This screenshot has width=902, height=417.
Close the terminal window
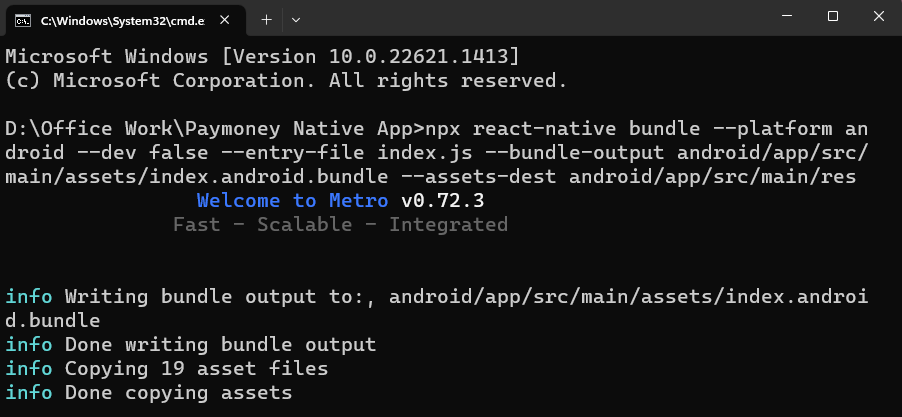tap(878, 17)
